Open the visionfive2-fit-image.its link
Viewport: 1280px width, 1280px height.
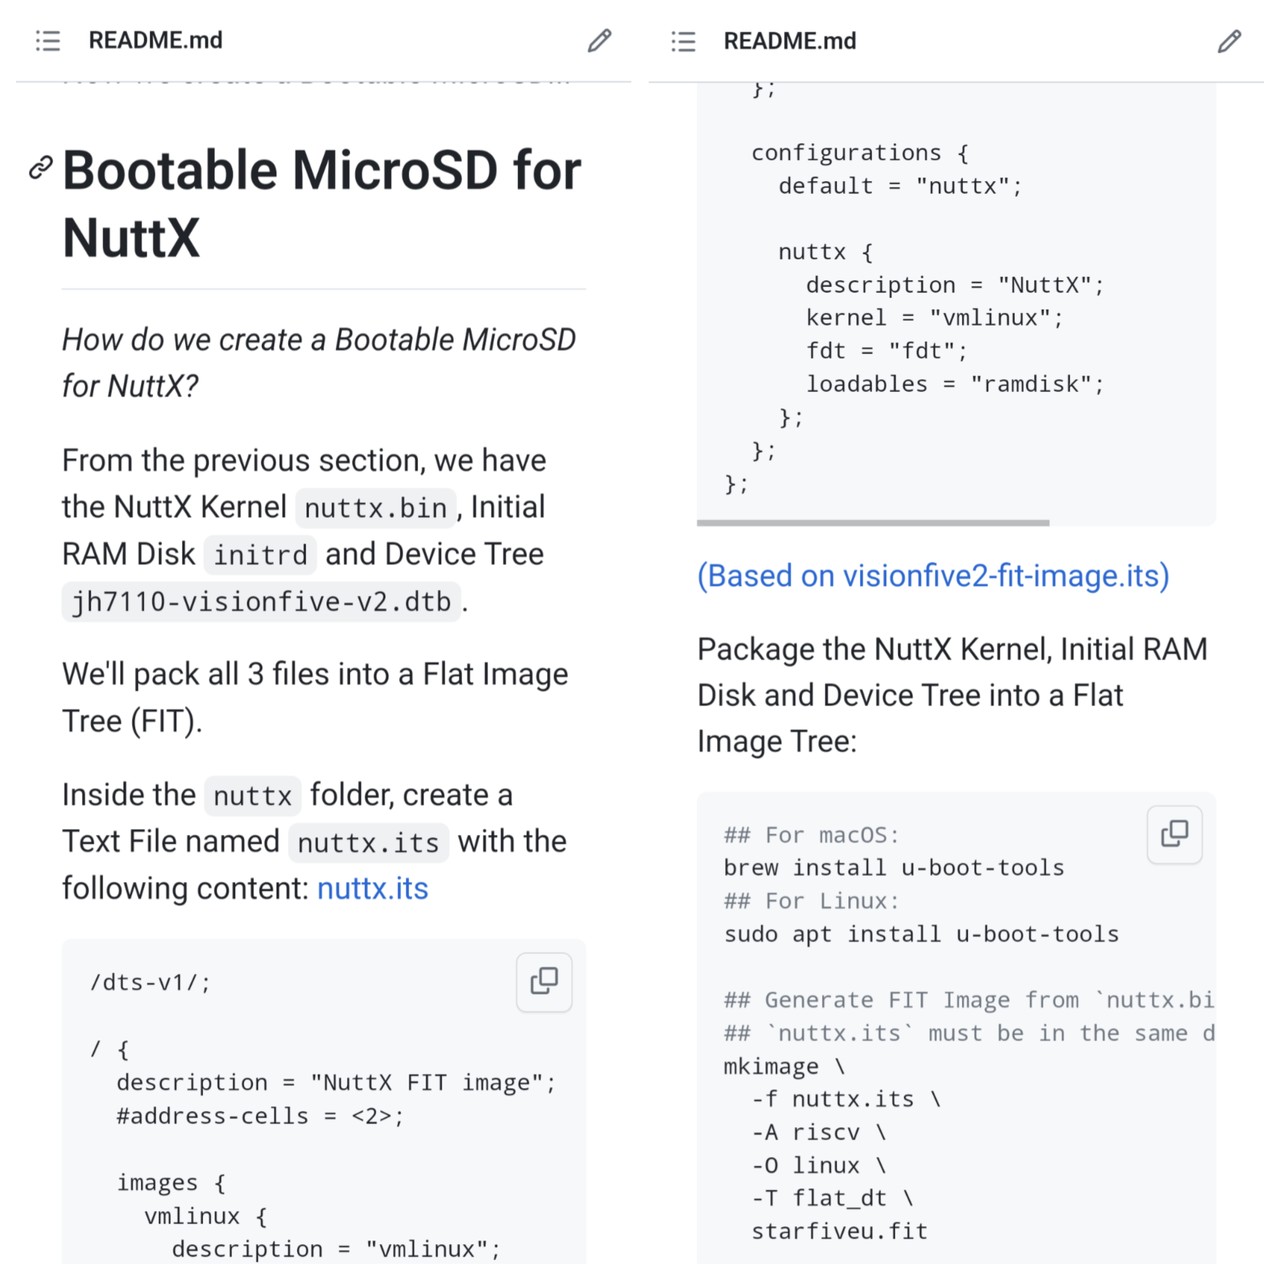click(933, 576)
